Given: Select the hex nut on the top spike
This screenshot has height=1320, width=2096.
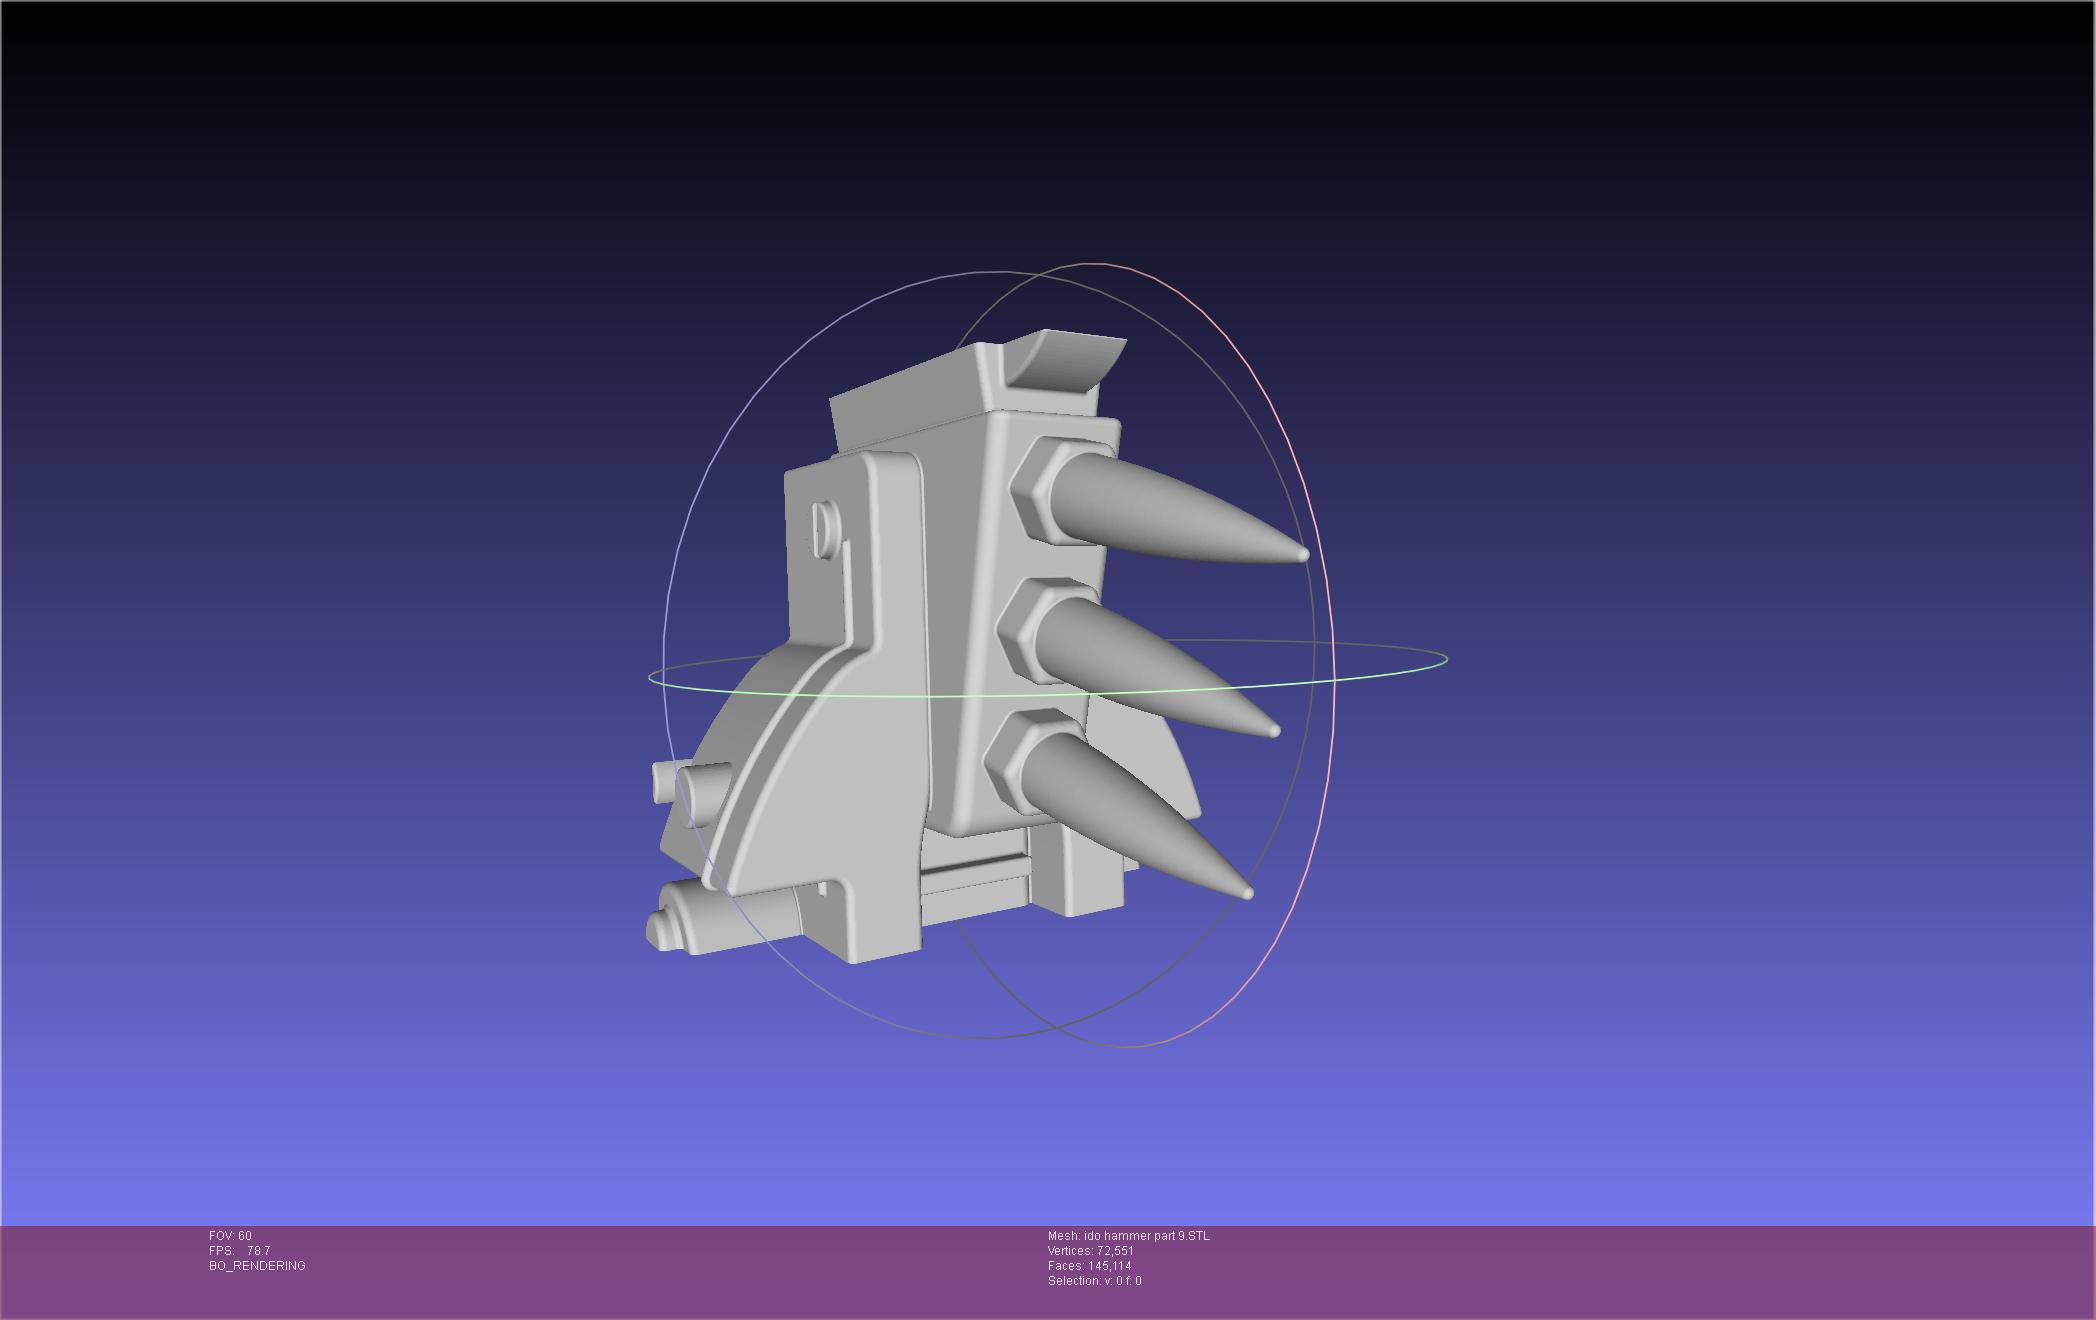Looking at the screenshot, I should click(x=1048, y=491).
